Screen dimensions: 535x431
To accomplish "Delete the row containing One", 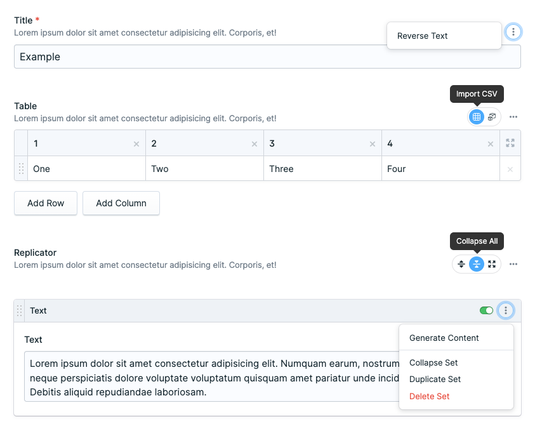I will click(x=510, y=169).
